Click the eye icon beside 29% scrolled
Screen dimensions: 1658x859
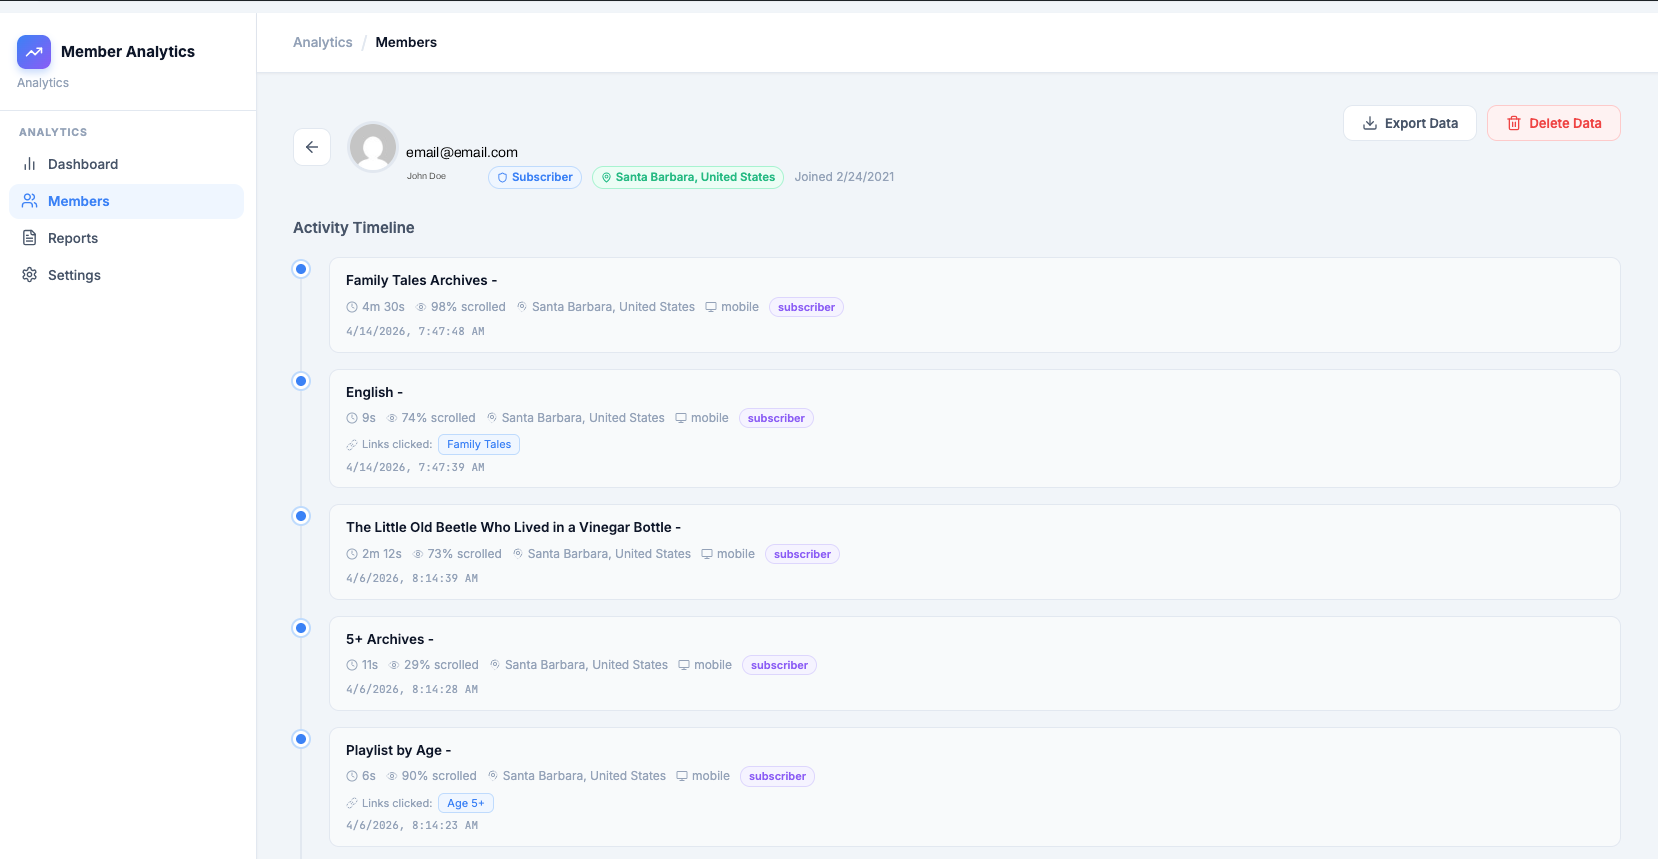click(x=394, y=665)
